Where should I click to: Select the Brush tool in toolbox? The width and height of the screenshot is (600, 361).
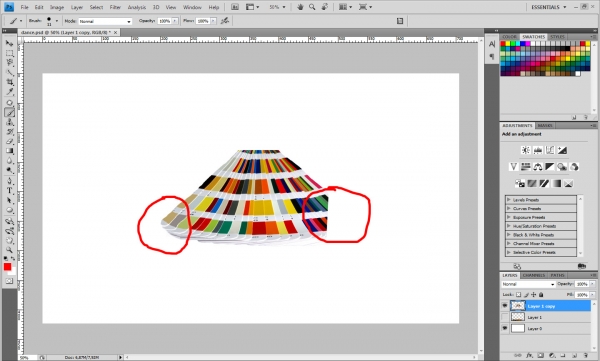[9, 113]
